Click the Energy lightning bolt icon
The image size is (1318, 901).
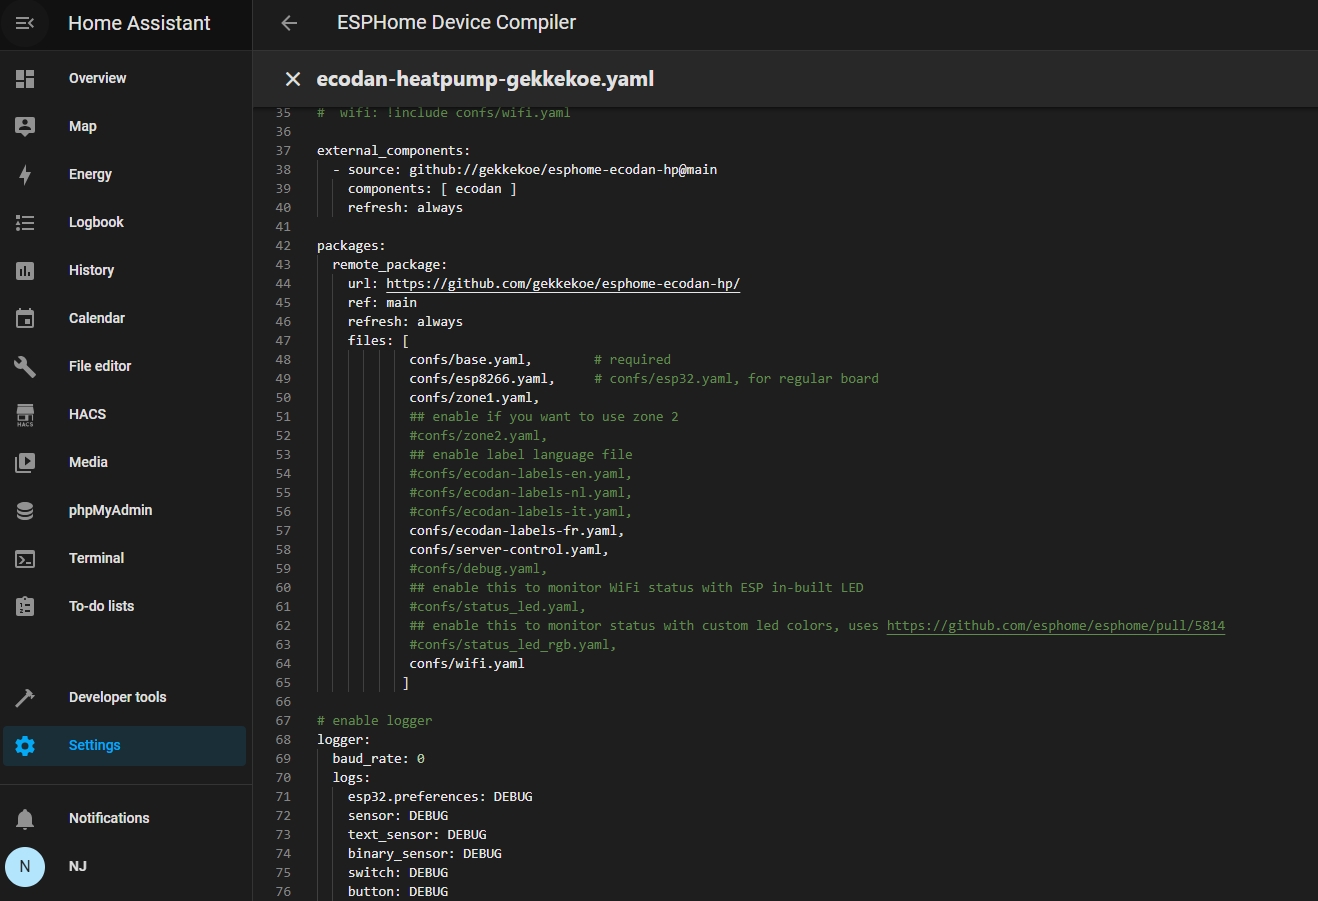click(x=25, y=174)
